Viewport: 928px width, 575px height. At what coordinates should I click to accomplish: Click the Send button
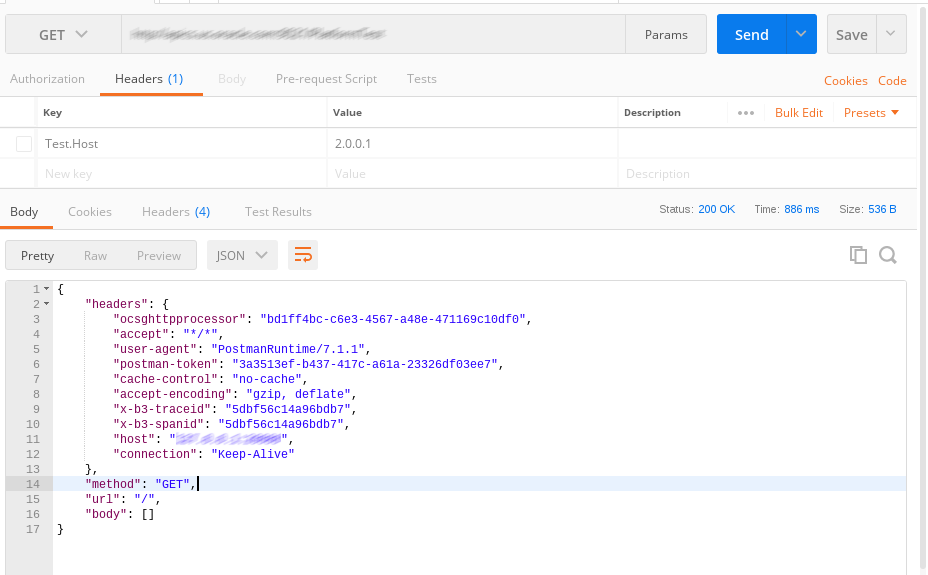point(752,34)
